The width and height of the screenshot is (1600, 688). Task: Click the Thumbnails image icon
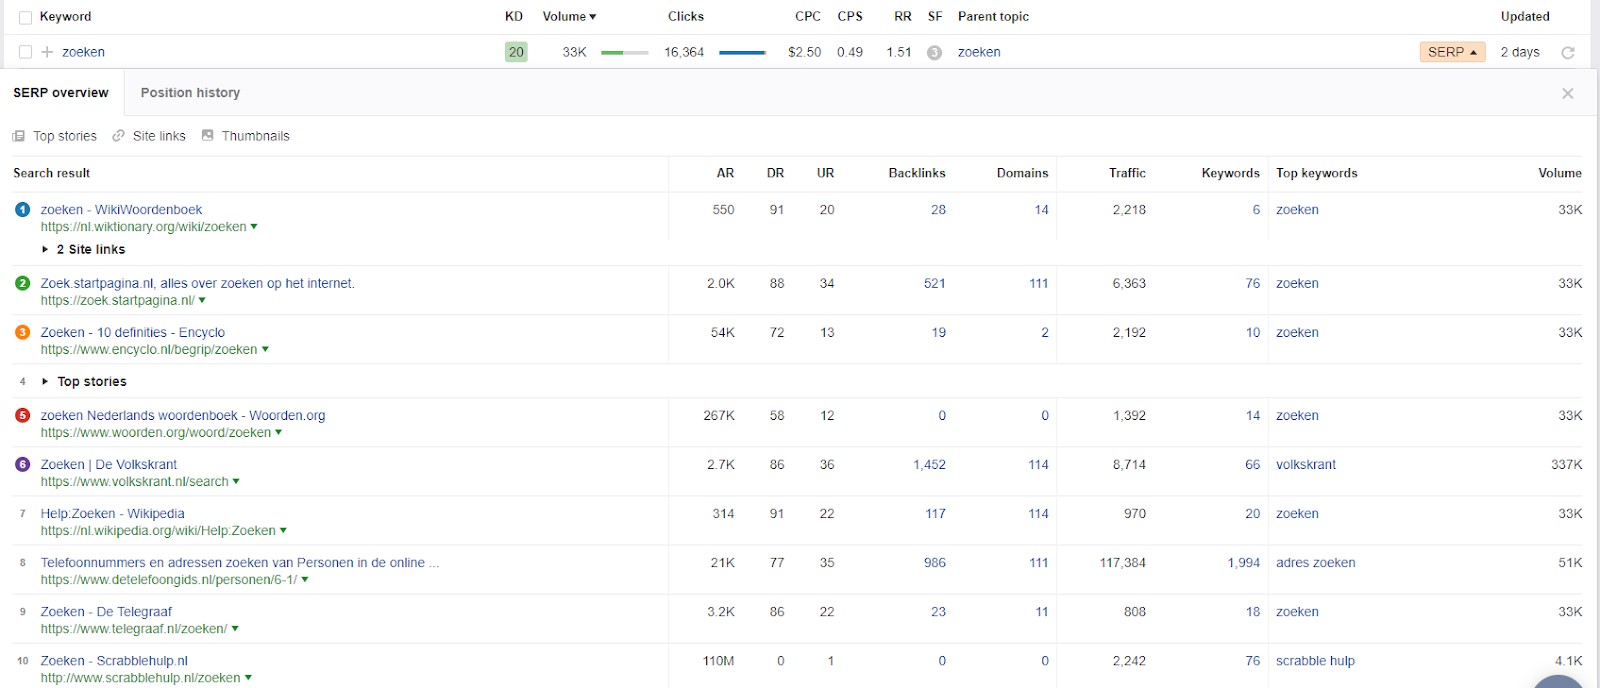pyautogui.click(x=208, y=135)
